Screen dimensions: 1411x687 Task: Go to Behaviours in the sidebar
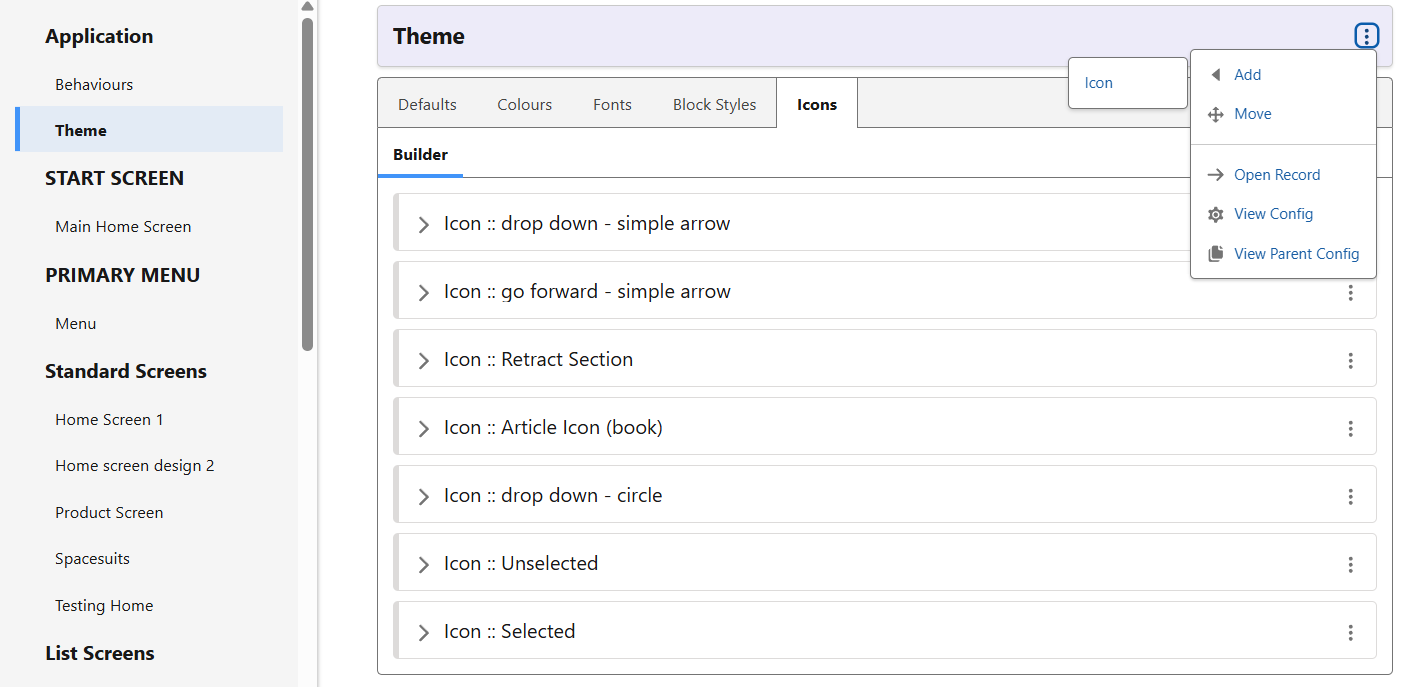(x=94, y=85)
